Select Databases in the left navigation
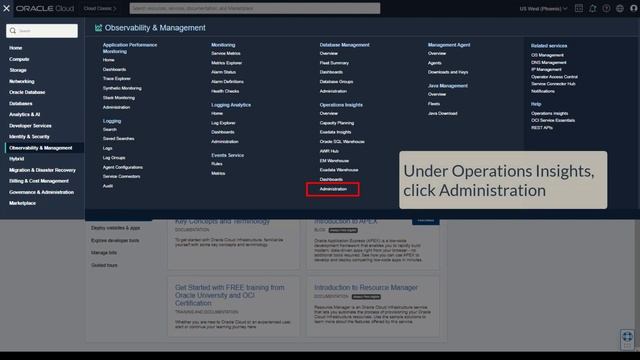The image size is (640, 360). 20,104
